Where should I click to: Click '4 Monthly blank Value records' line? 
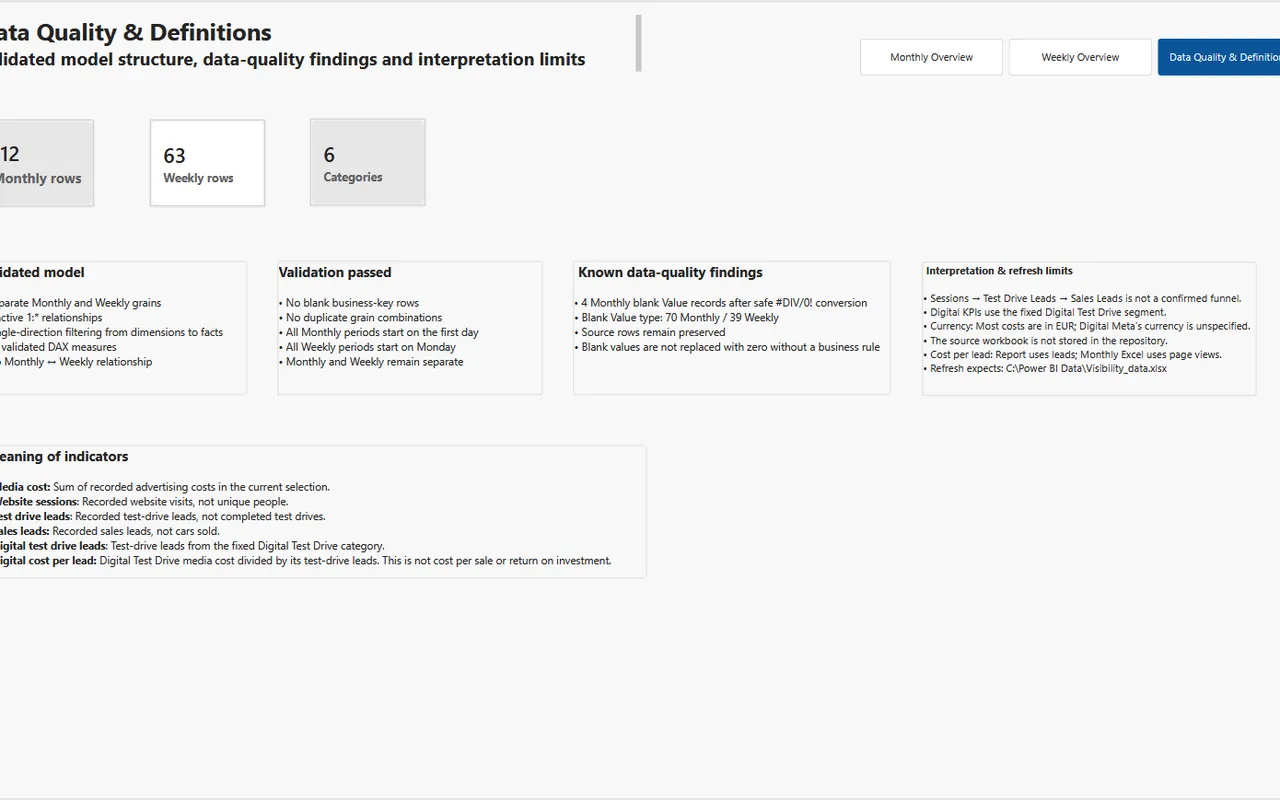tap(721, 303)
